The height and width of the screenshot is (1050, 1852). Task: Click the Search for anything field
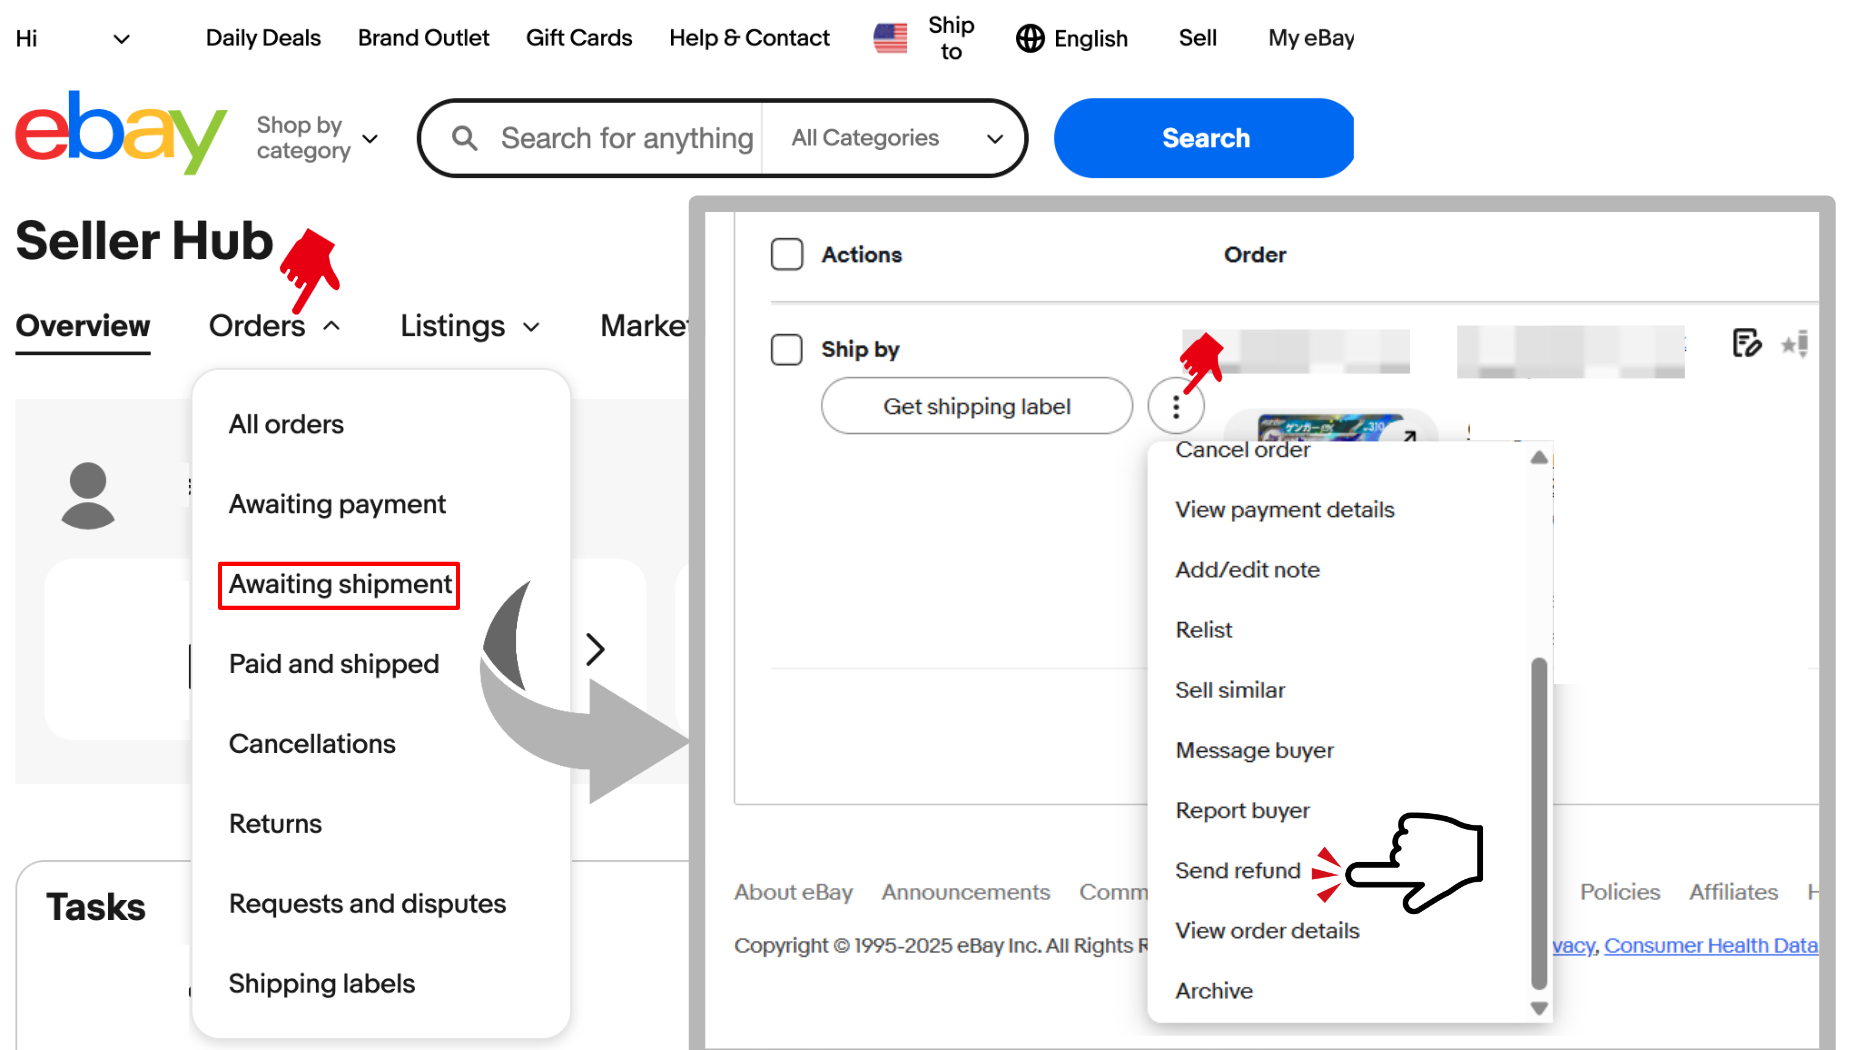point(626,138)
